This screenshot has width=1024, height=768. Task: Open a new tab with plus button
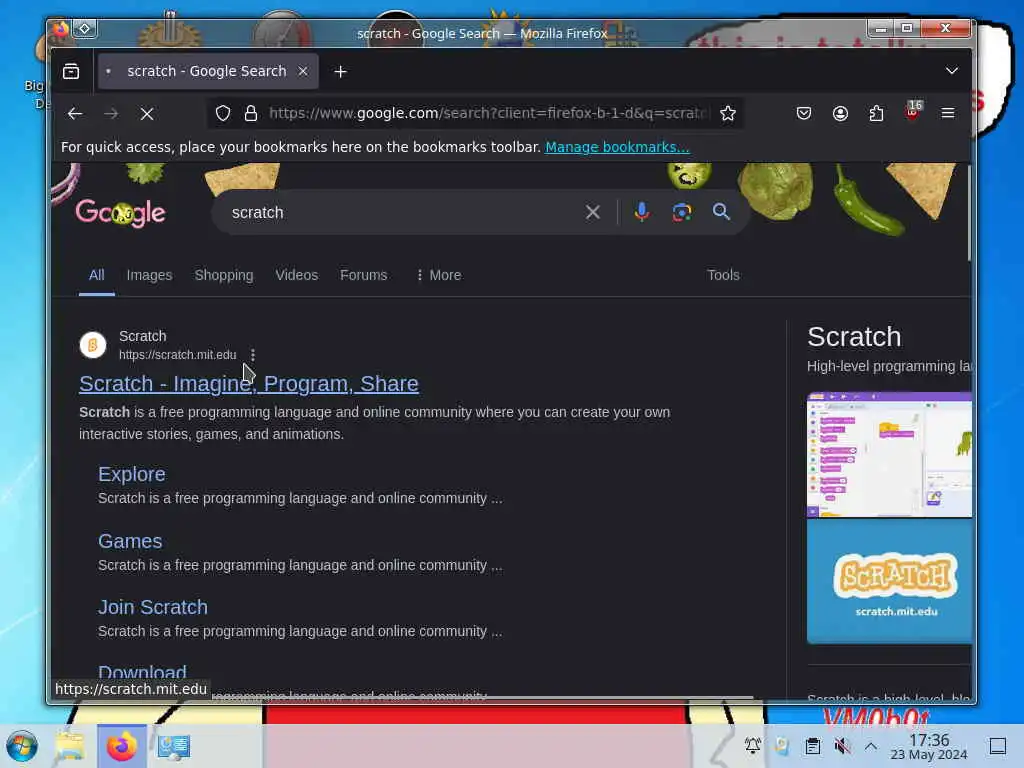[340, 72]
